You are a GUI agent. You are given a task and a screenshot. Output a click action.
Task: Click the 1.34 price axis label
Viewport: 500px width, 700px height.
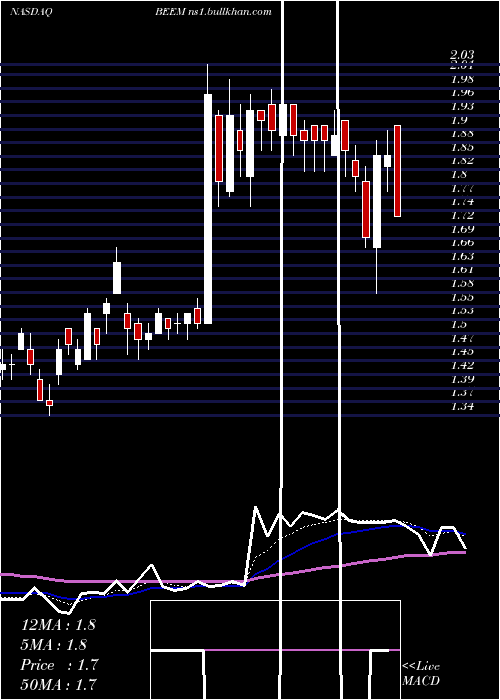coord(462,406)
